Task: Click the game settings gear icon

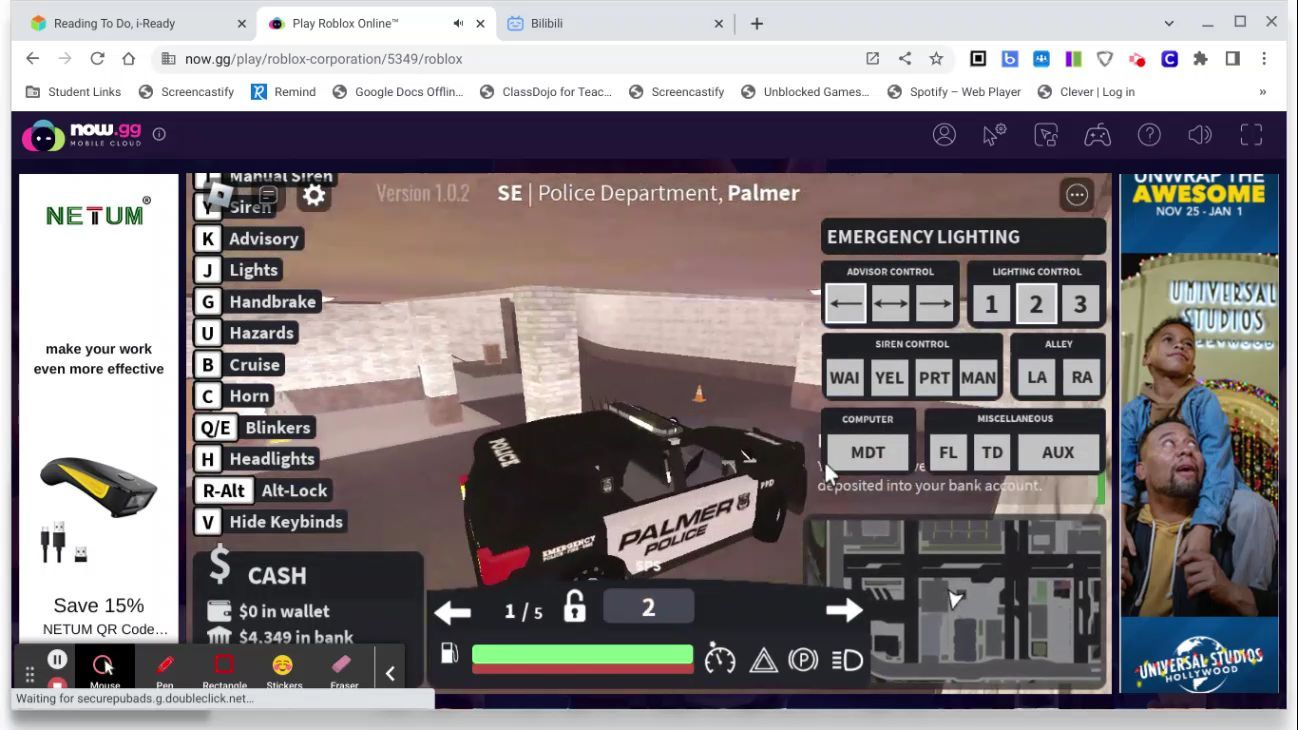Action: 314,195
